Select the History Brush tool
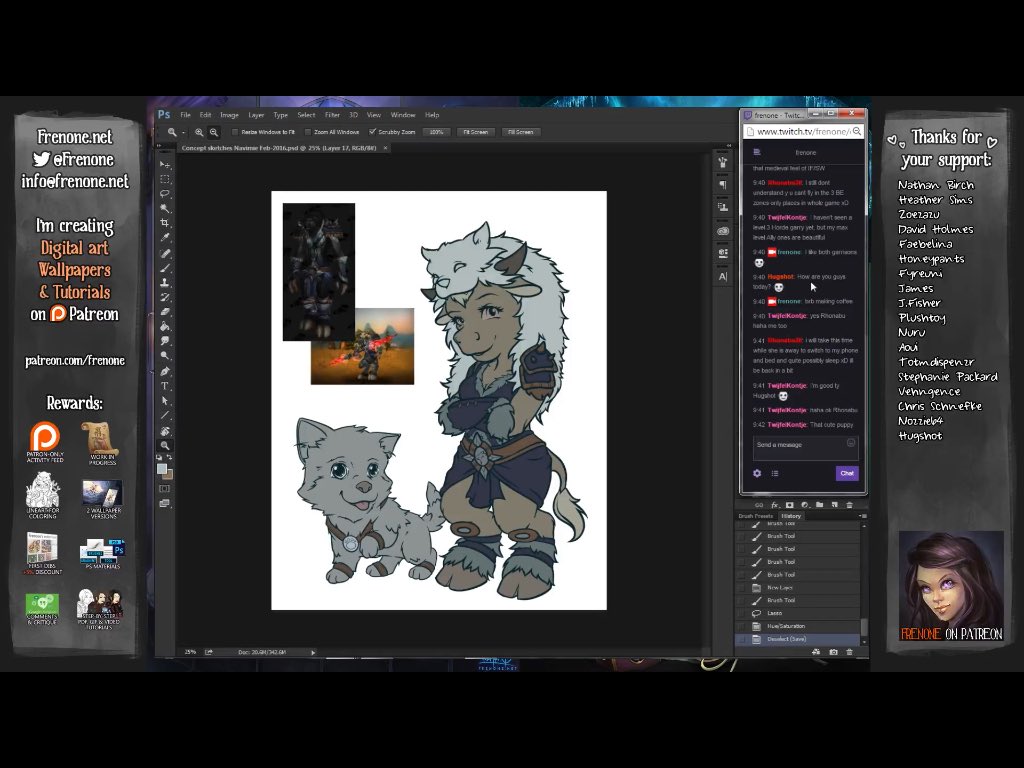1024x768 pixels. click(165, 297)
